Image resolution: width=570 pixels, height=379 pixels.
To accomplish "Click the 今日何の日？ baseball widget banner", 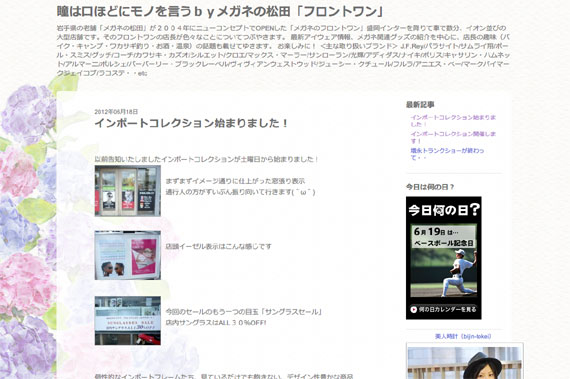I will pyautogui.click(x=443, y=258).
